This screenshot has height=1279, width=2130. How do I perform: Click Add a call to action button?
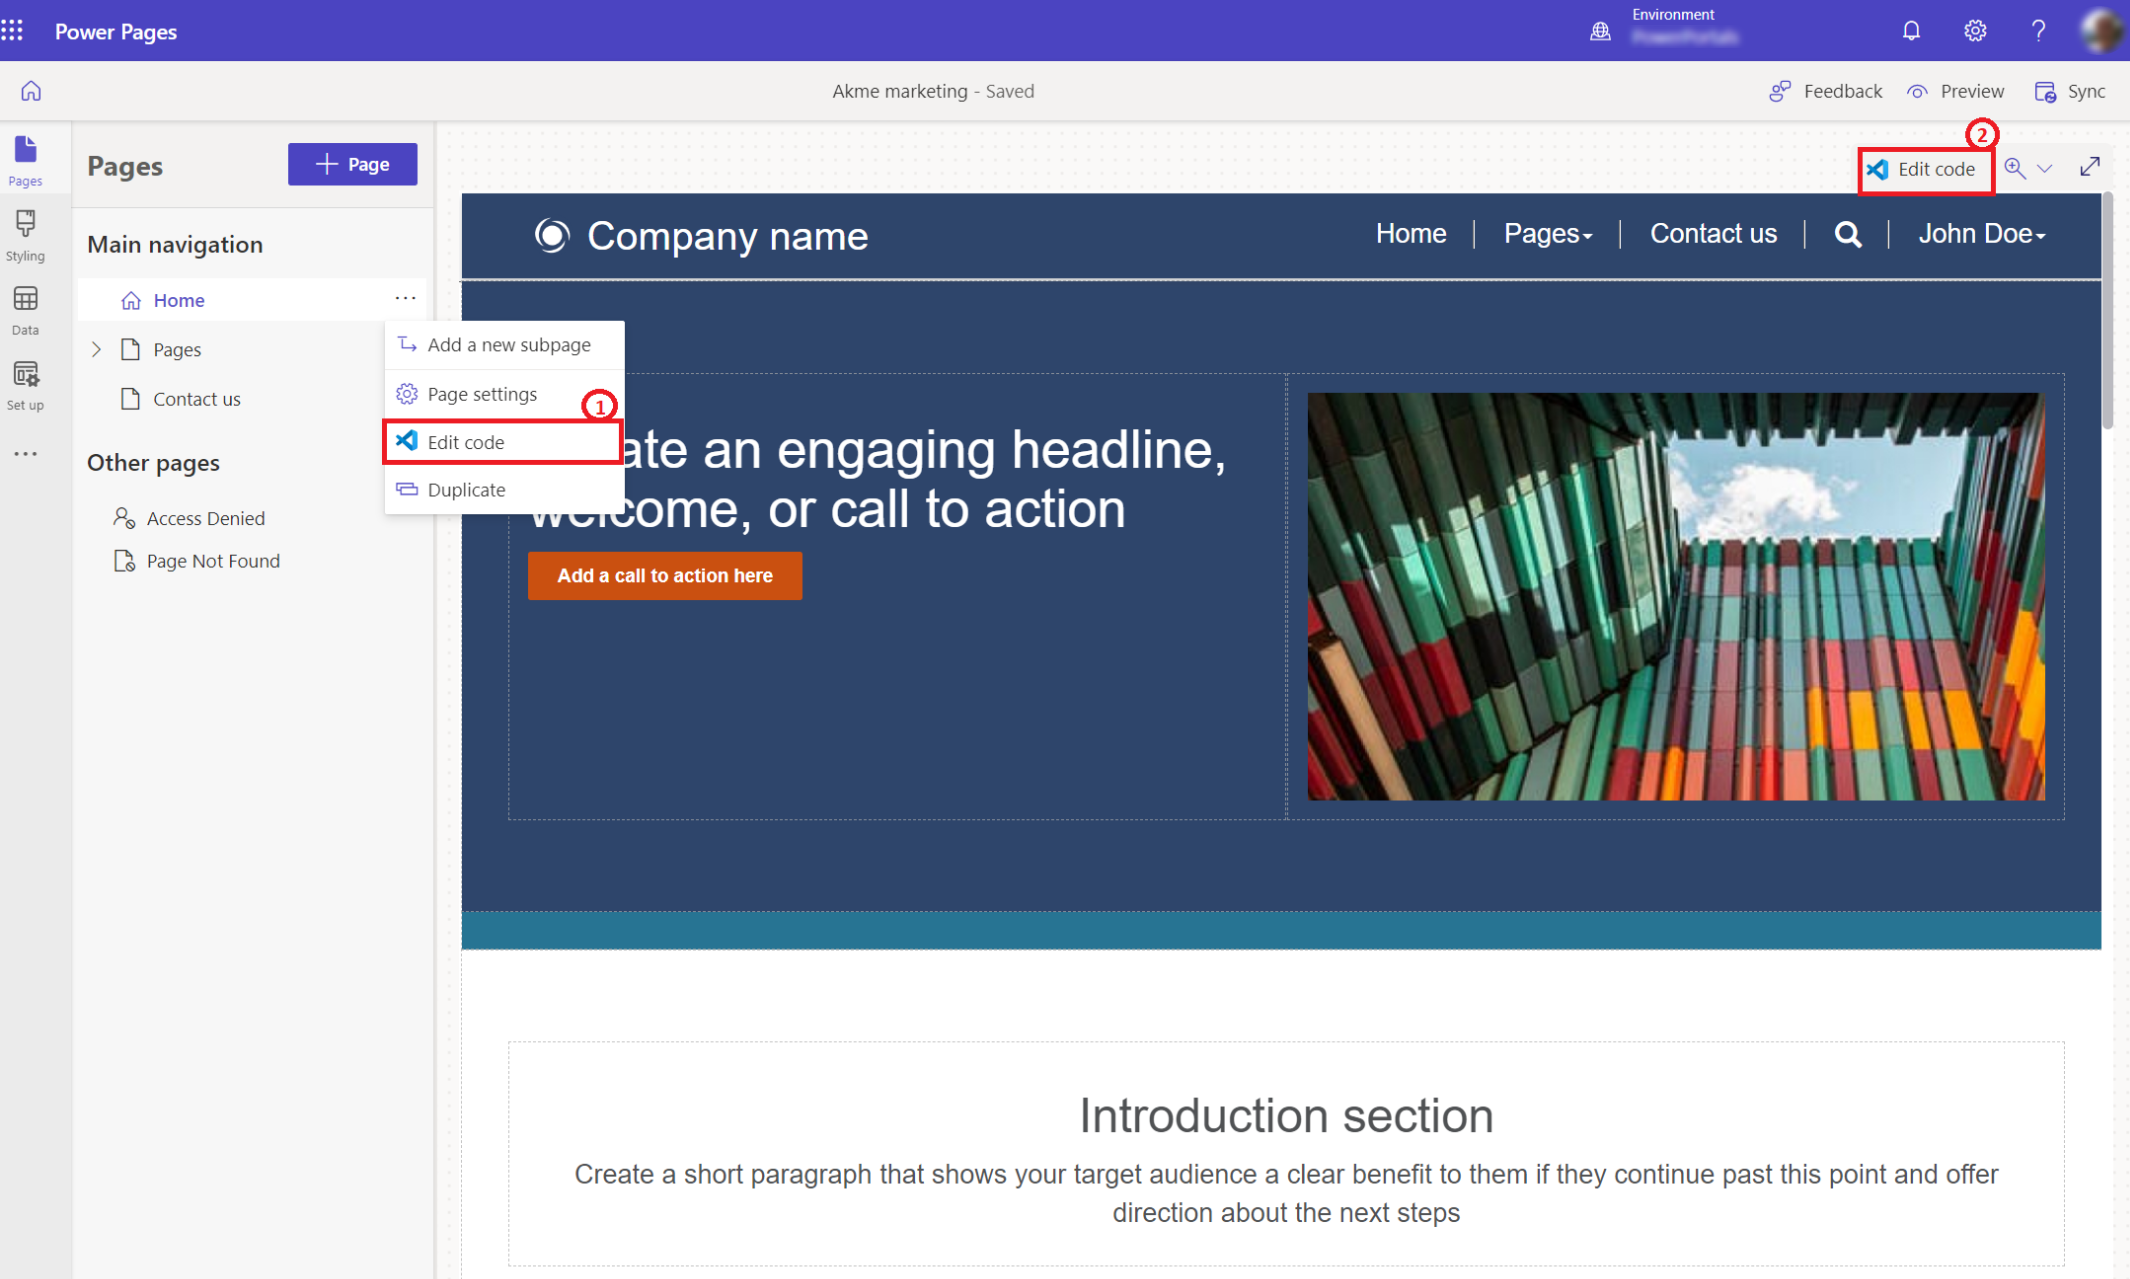(663, 575)
